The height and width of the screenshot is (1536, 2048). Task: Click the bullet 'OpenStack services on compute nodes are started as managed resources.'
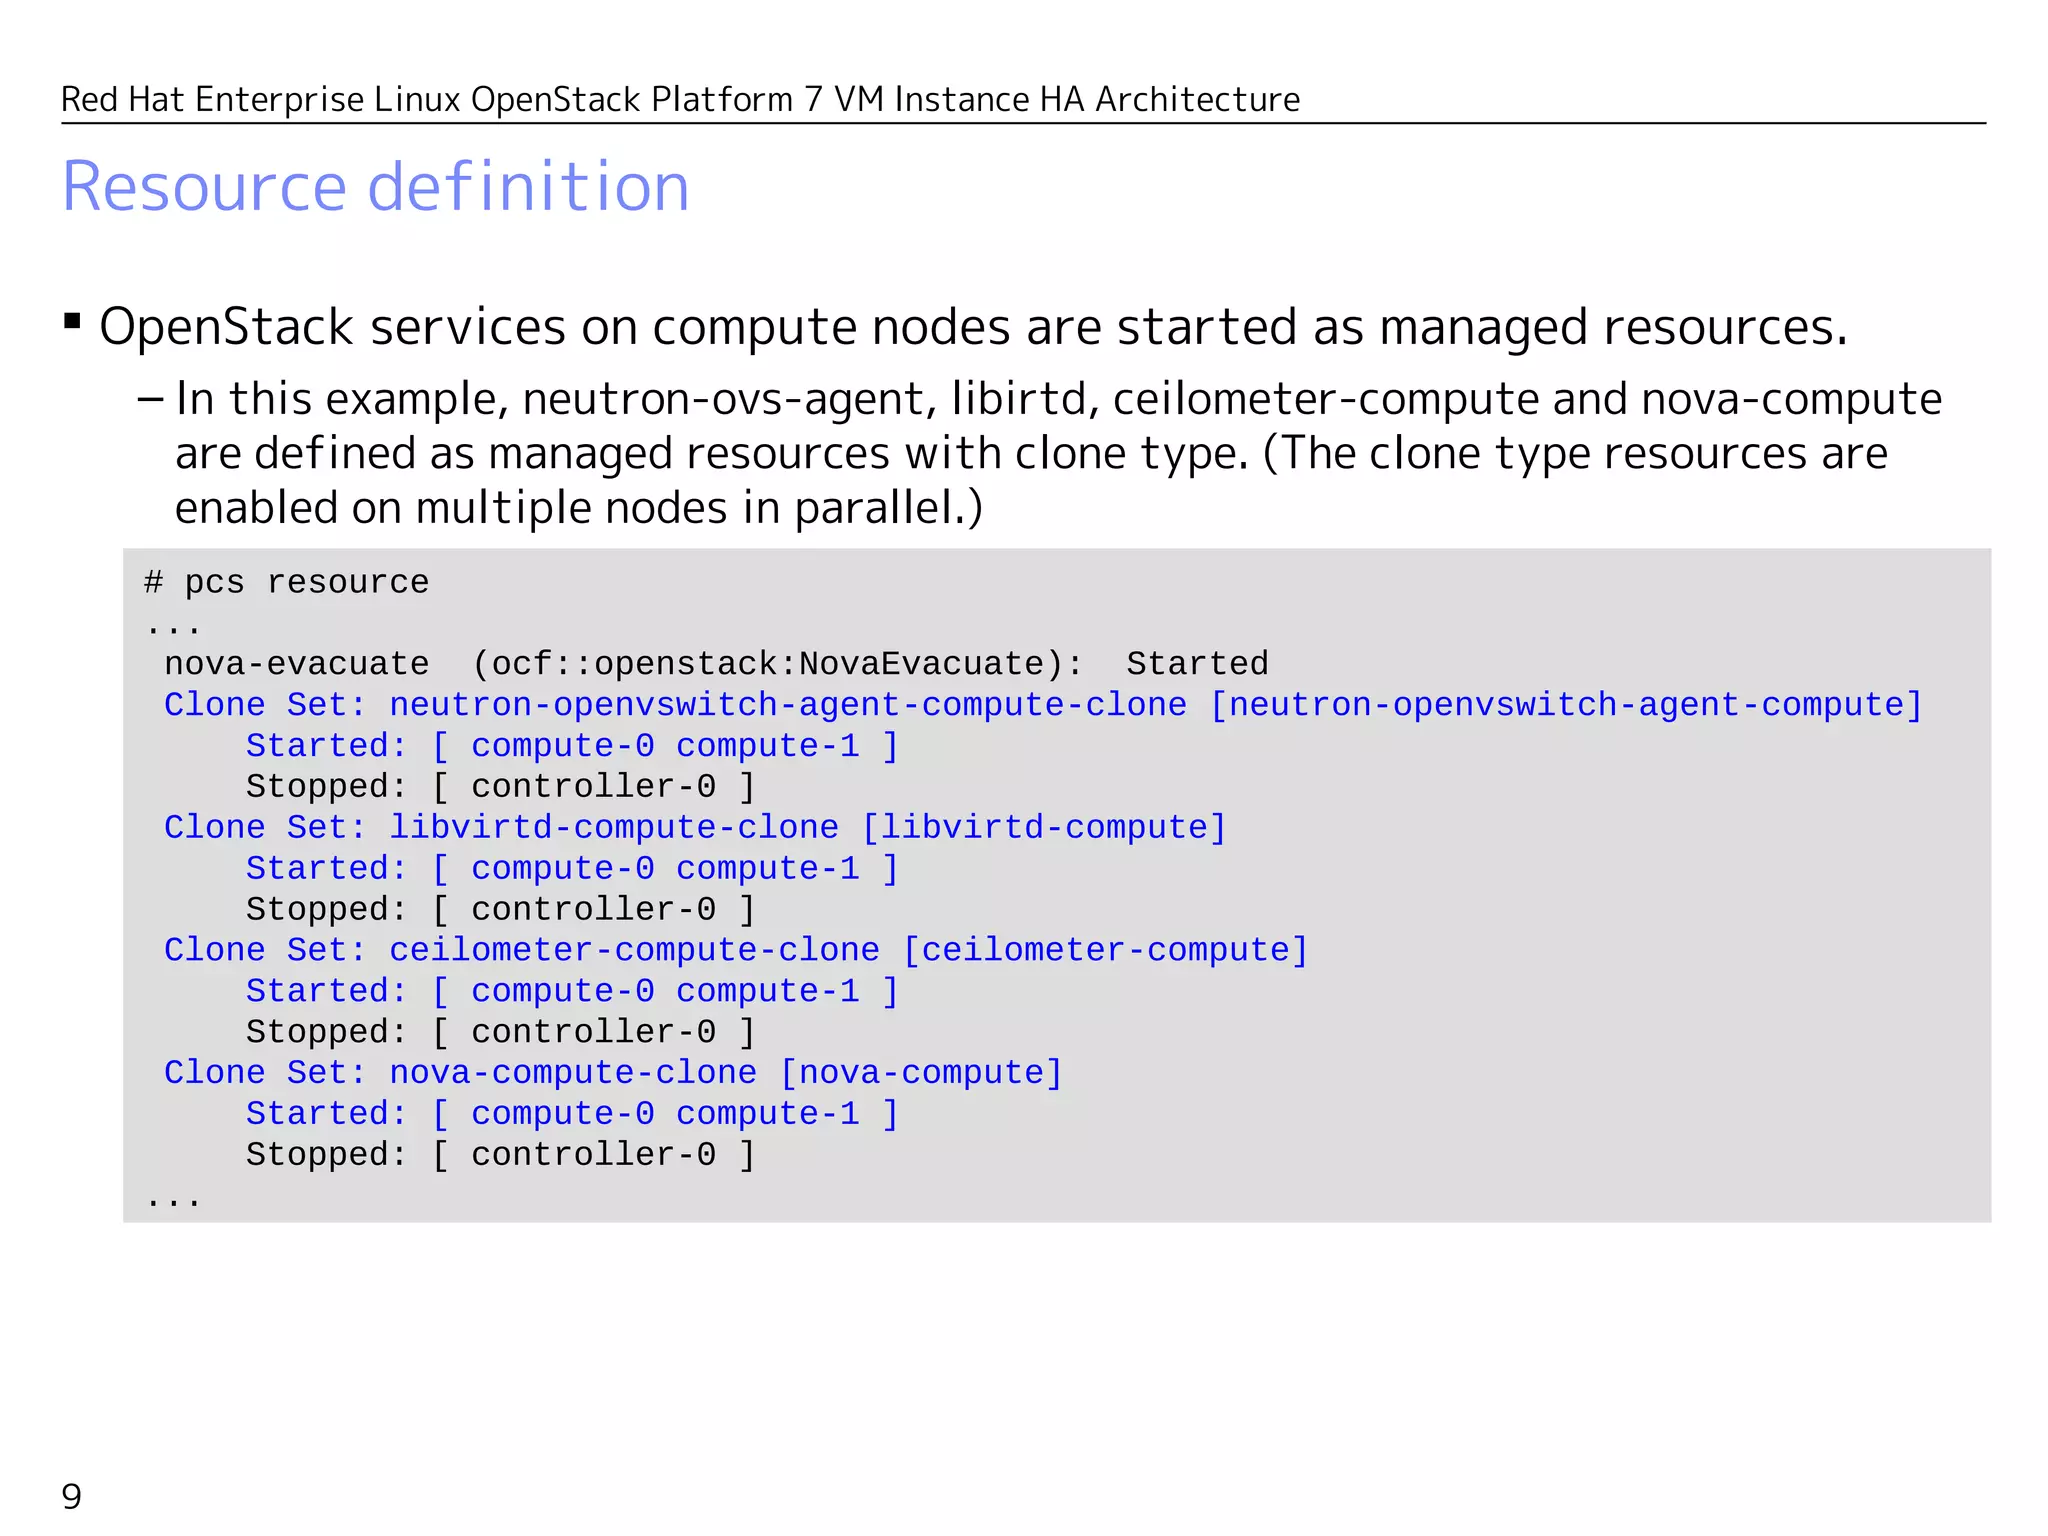[x=973, y=327]
